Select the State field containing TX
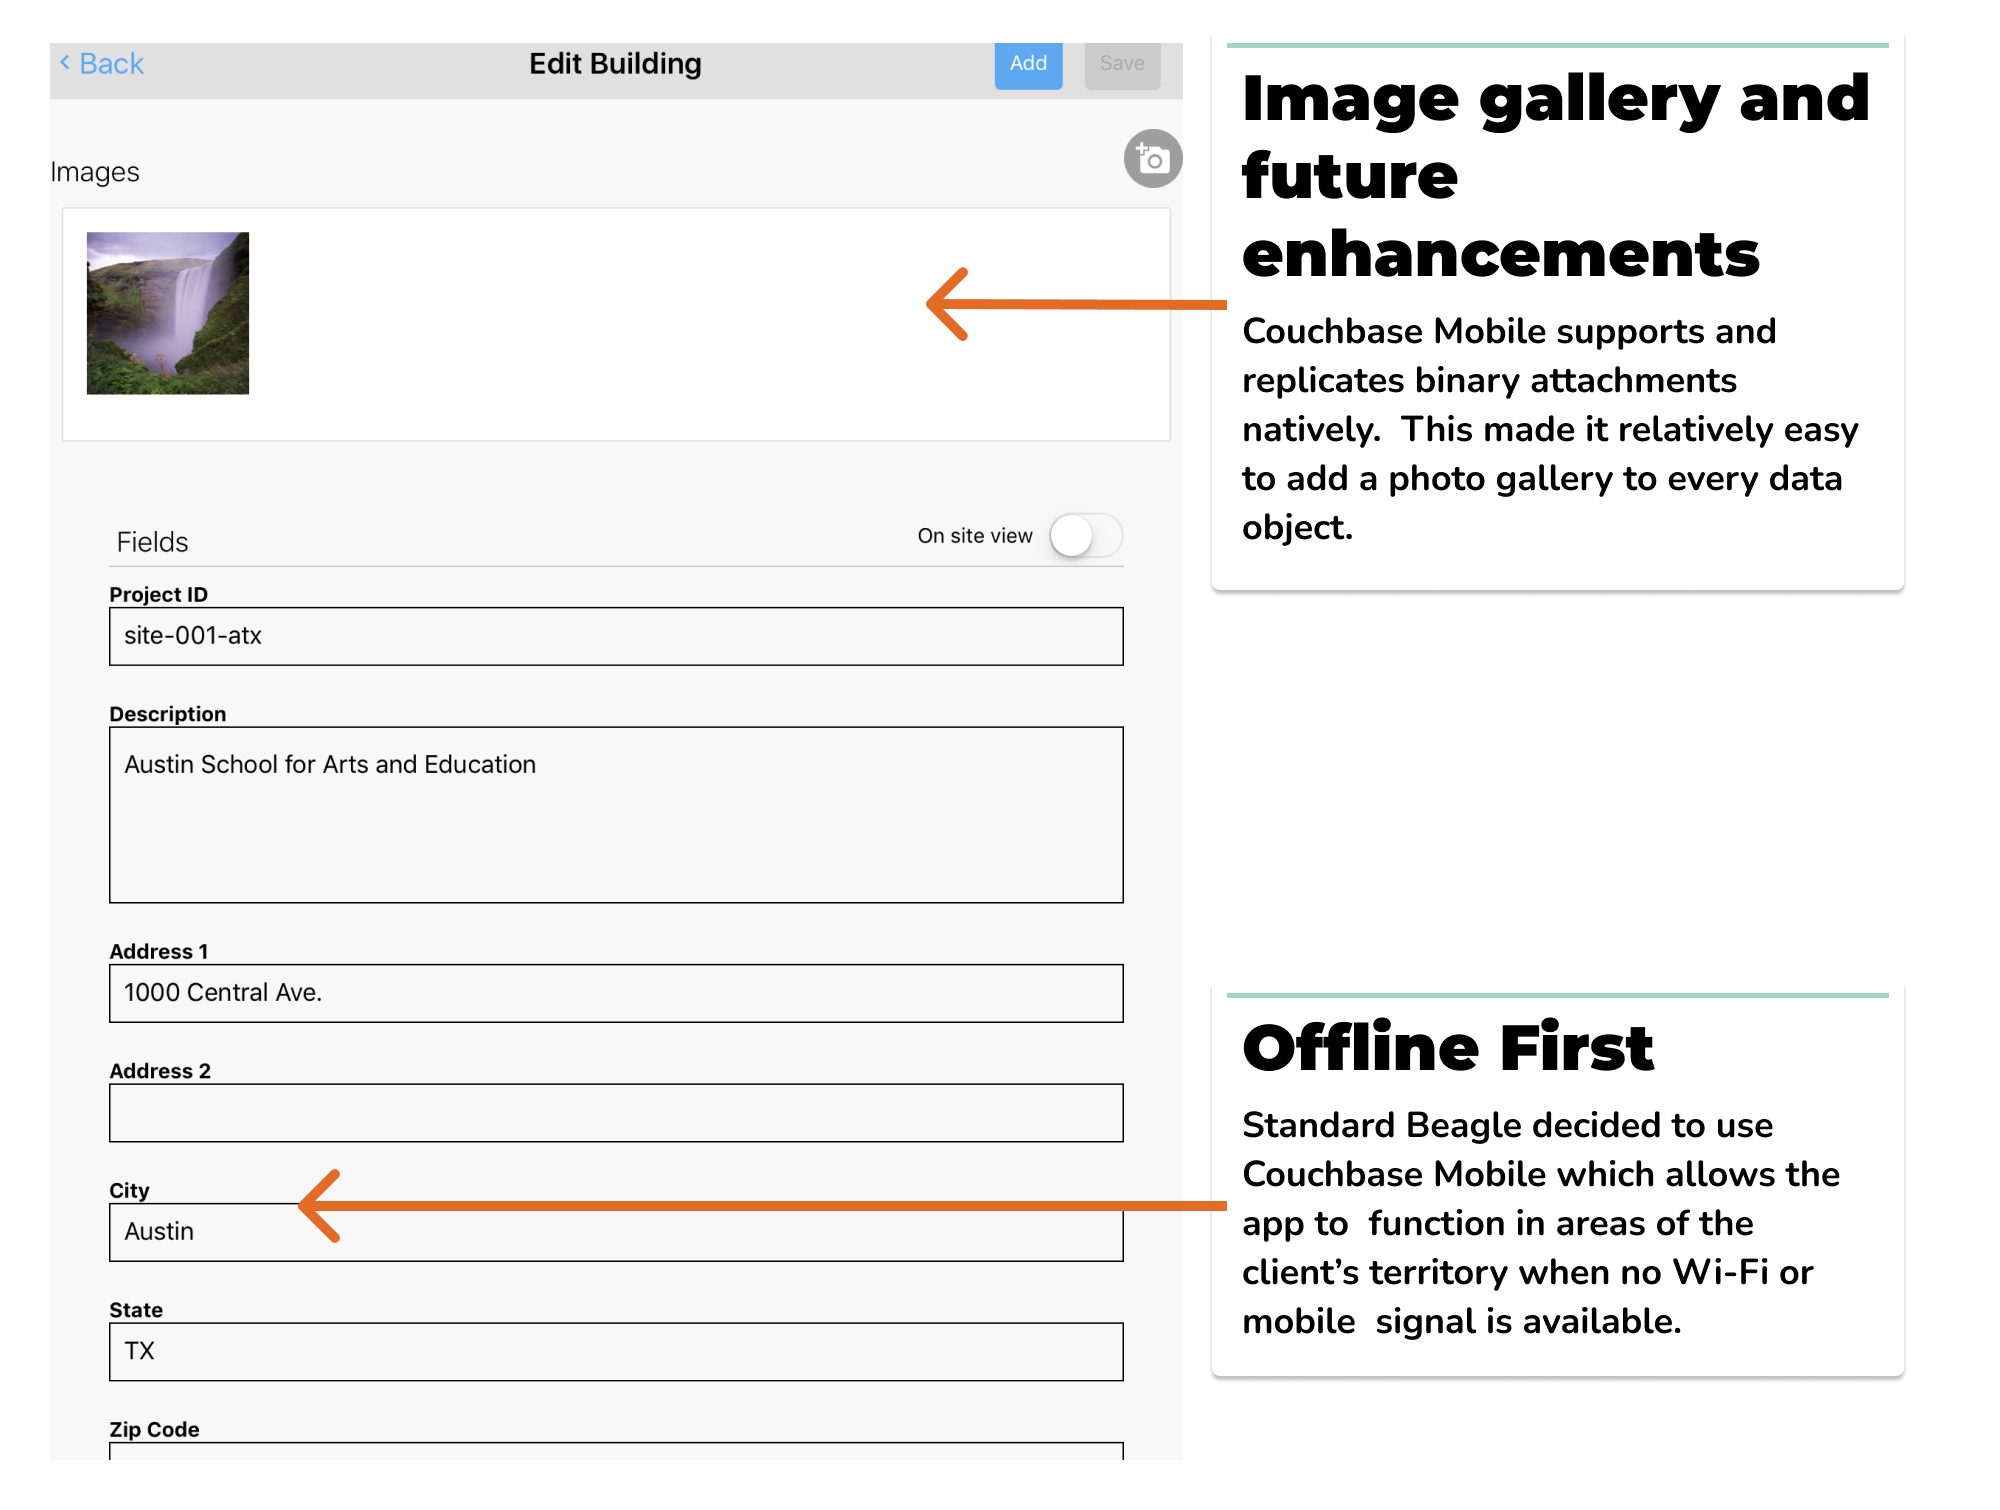Screen dimensions: 2000x1510 [615, 1351]
